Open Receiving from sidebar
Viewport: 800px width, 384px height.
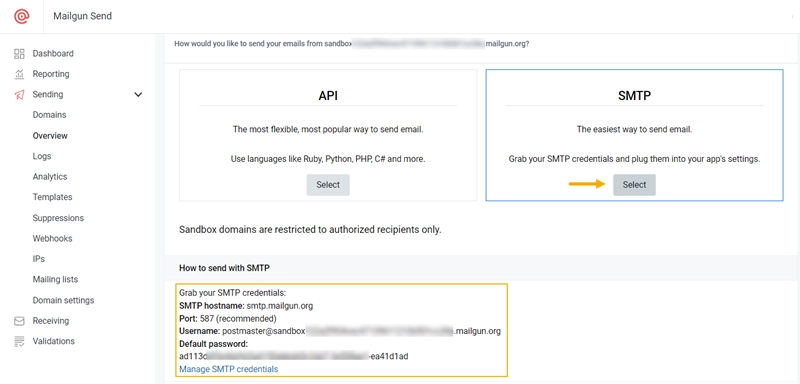click(51, 321)
